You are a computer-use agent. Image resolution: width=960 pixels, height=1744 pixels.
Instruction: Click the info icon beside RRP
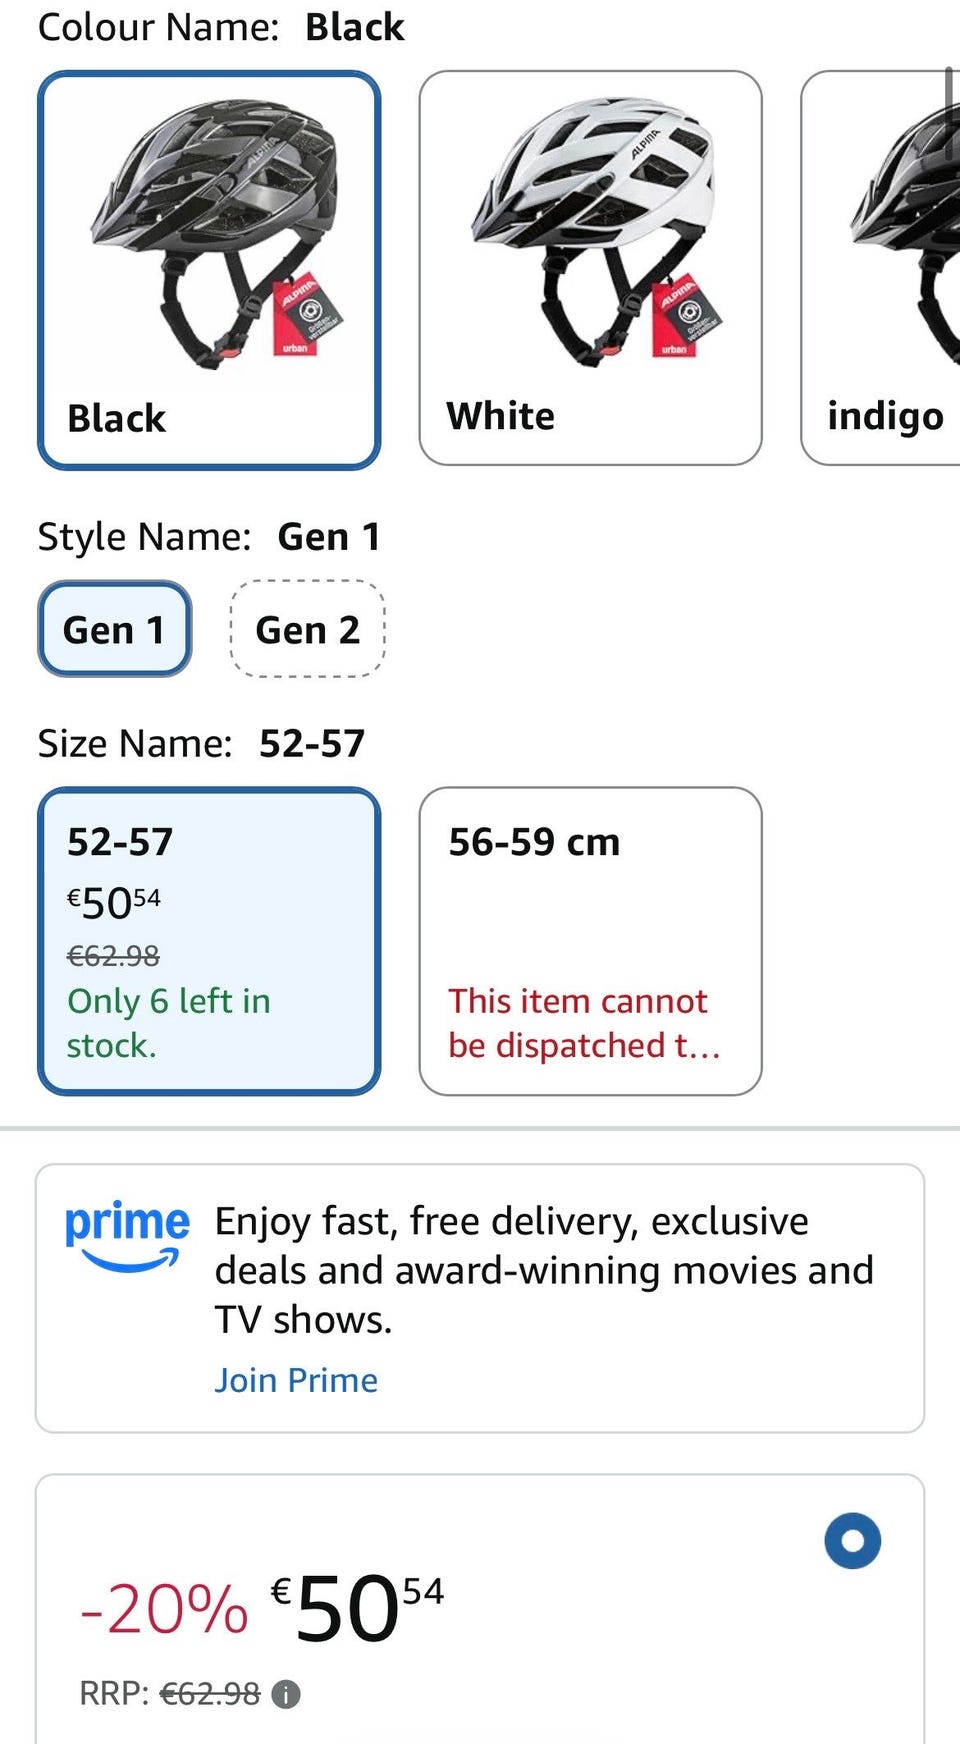tap(286, 1695)
